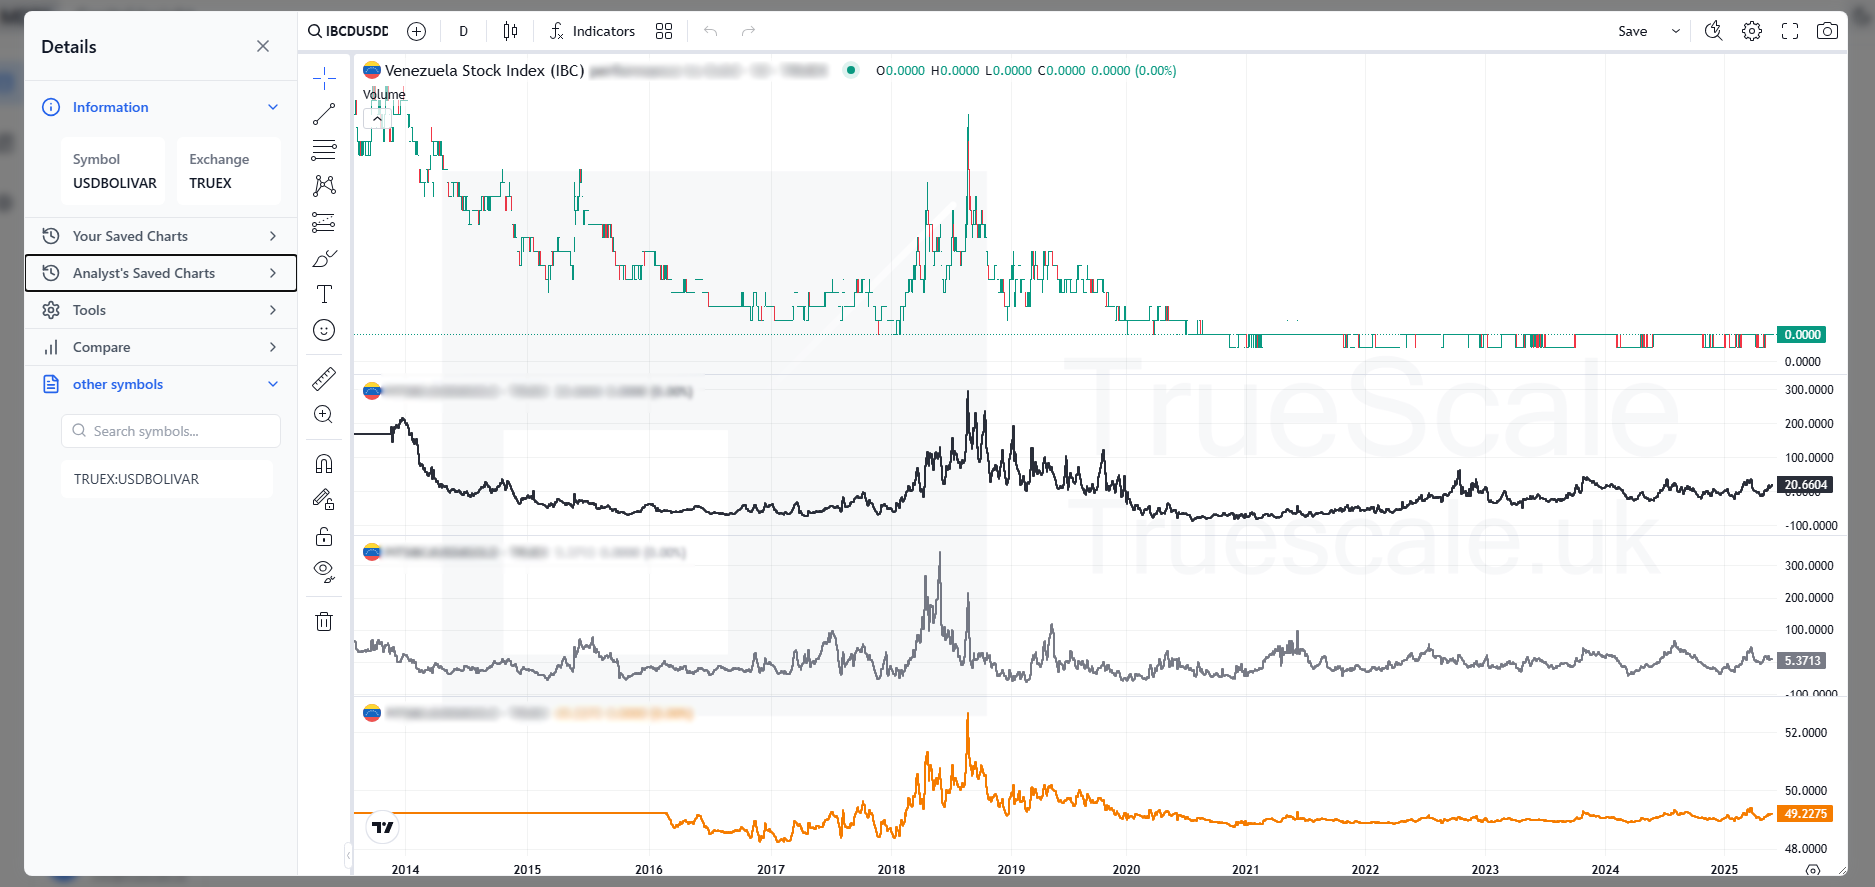This screenshot has width=1875, height=887.
Task: Collapse the Information section
Action: click(x=272, y=107)
